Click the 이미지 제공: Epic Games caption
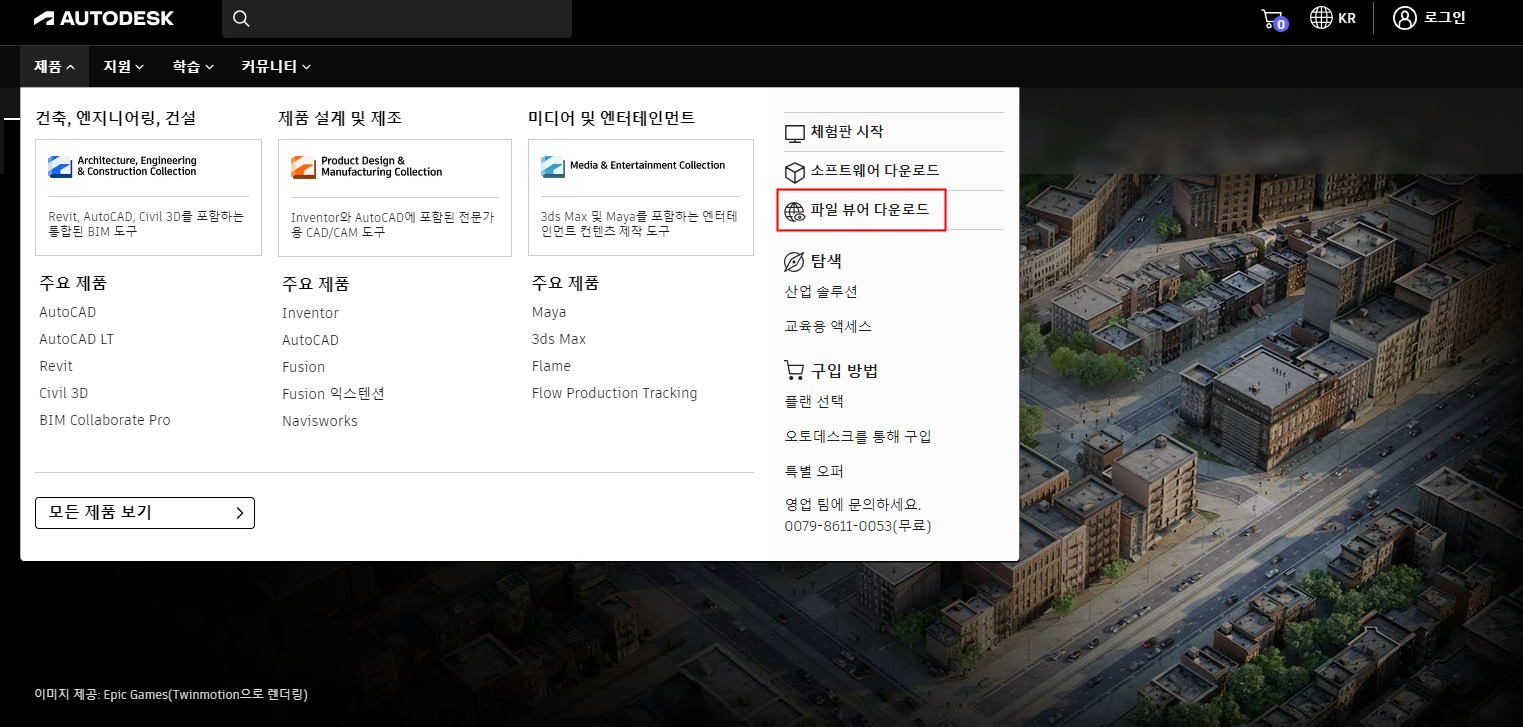The height and width of the screenshot is (727, 1523). pos(170,694)
